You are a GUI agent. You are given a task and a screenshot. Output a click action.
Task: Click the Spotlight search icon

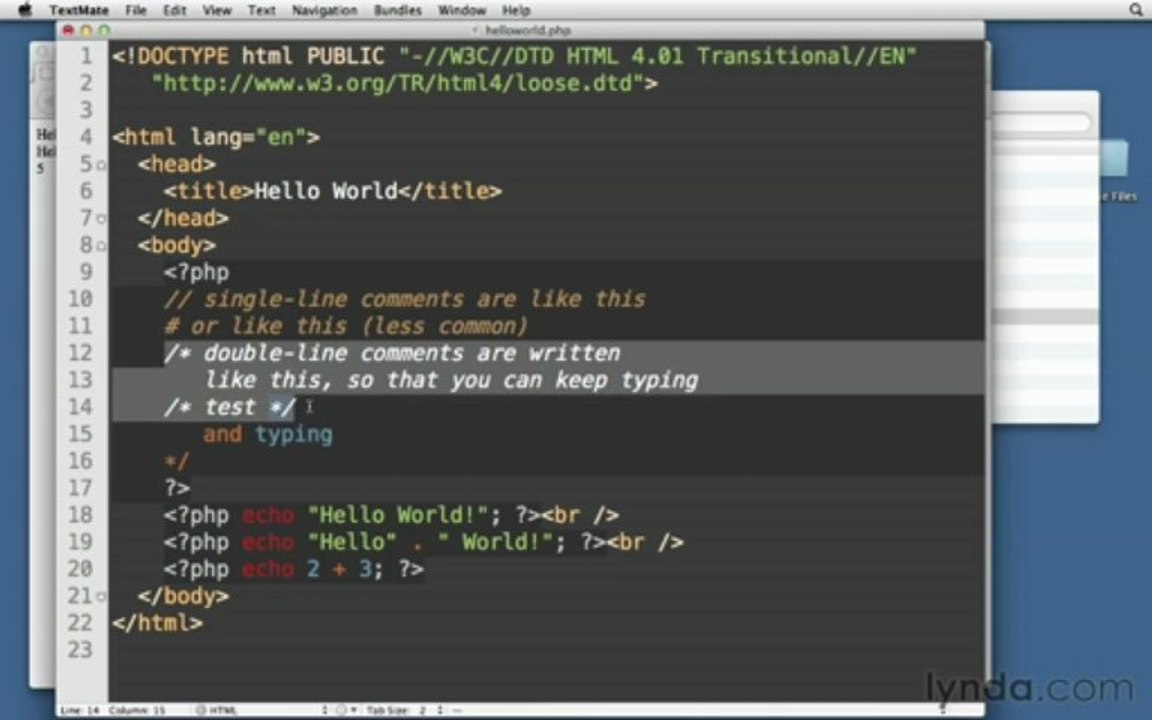pos(1136,10)
